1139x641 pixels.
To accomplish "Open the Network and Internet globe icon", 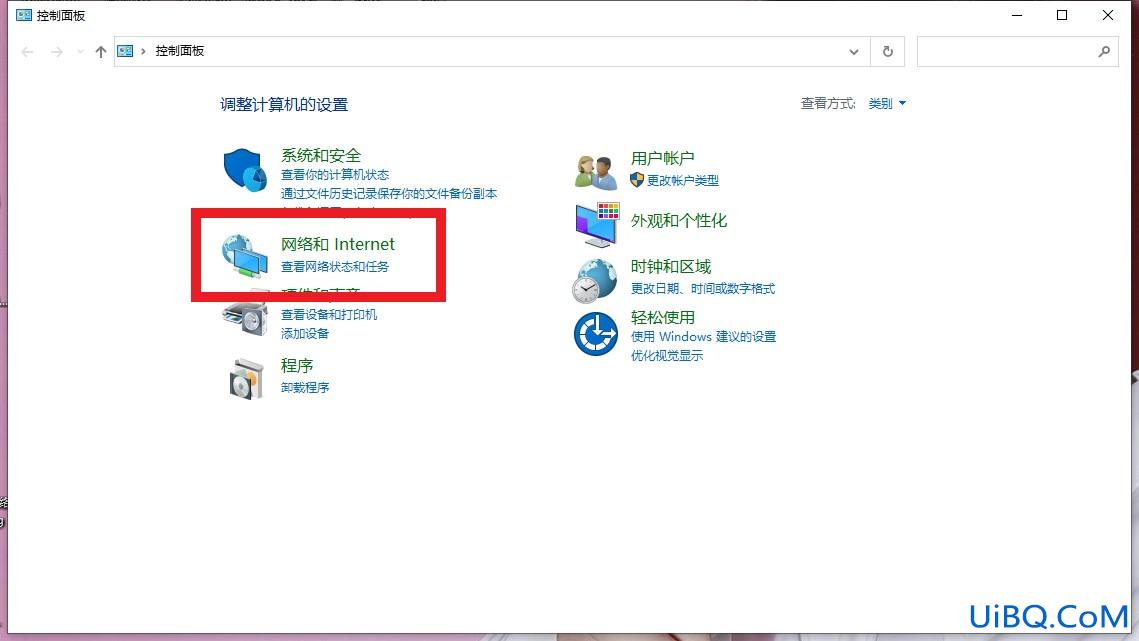I will 245,256.
